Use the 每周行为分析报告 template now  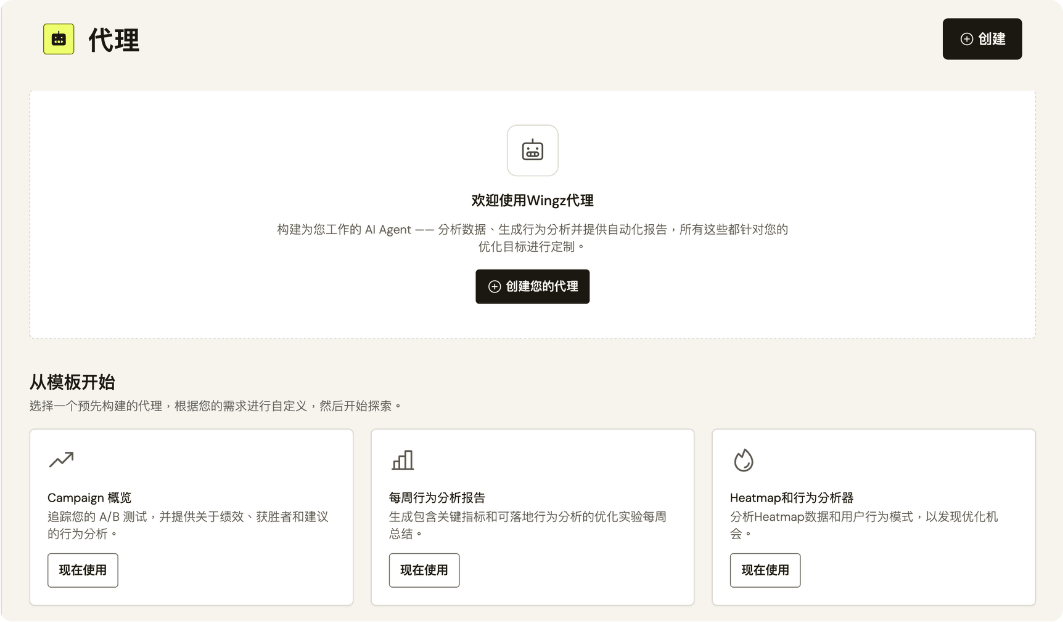[424, 570]
